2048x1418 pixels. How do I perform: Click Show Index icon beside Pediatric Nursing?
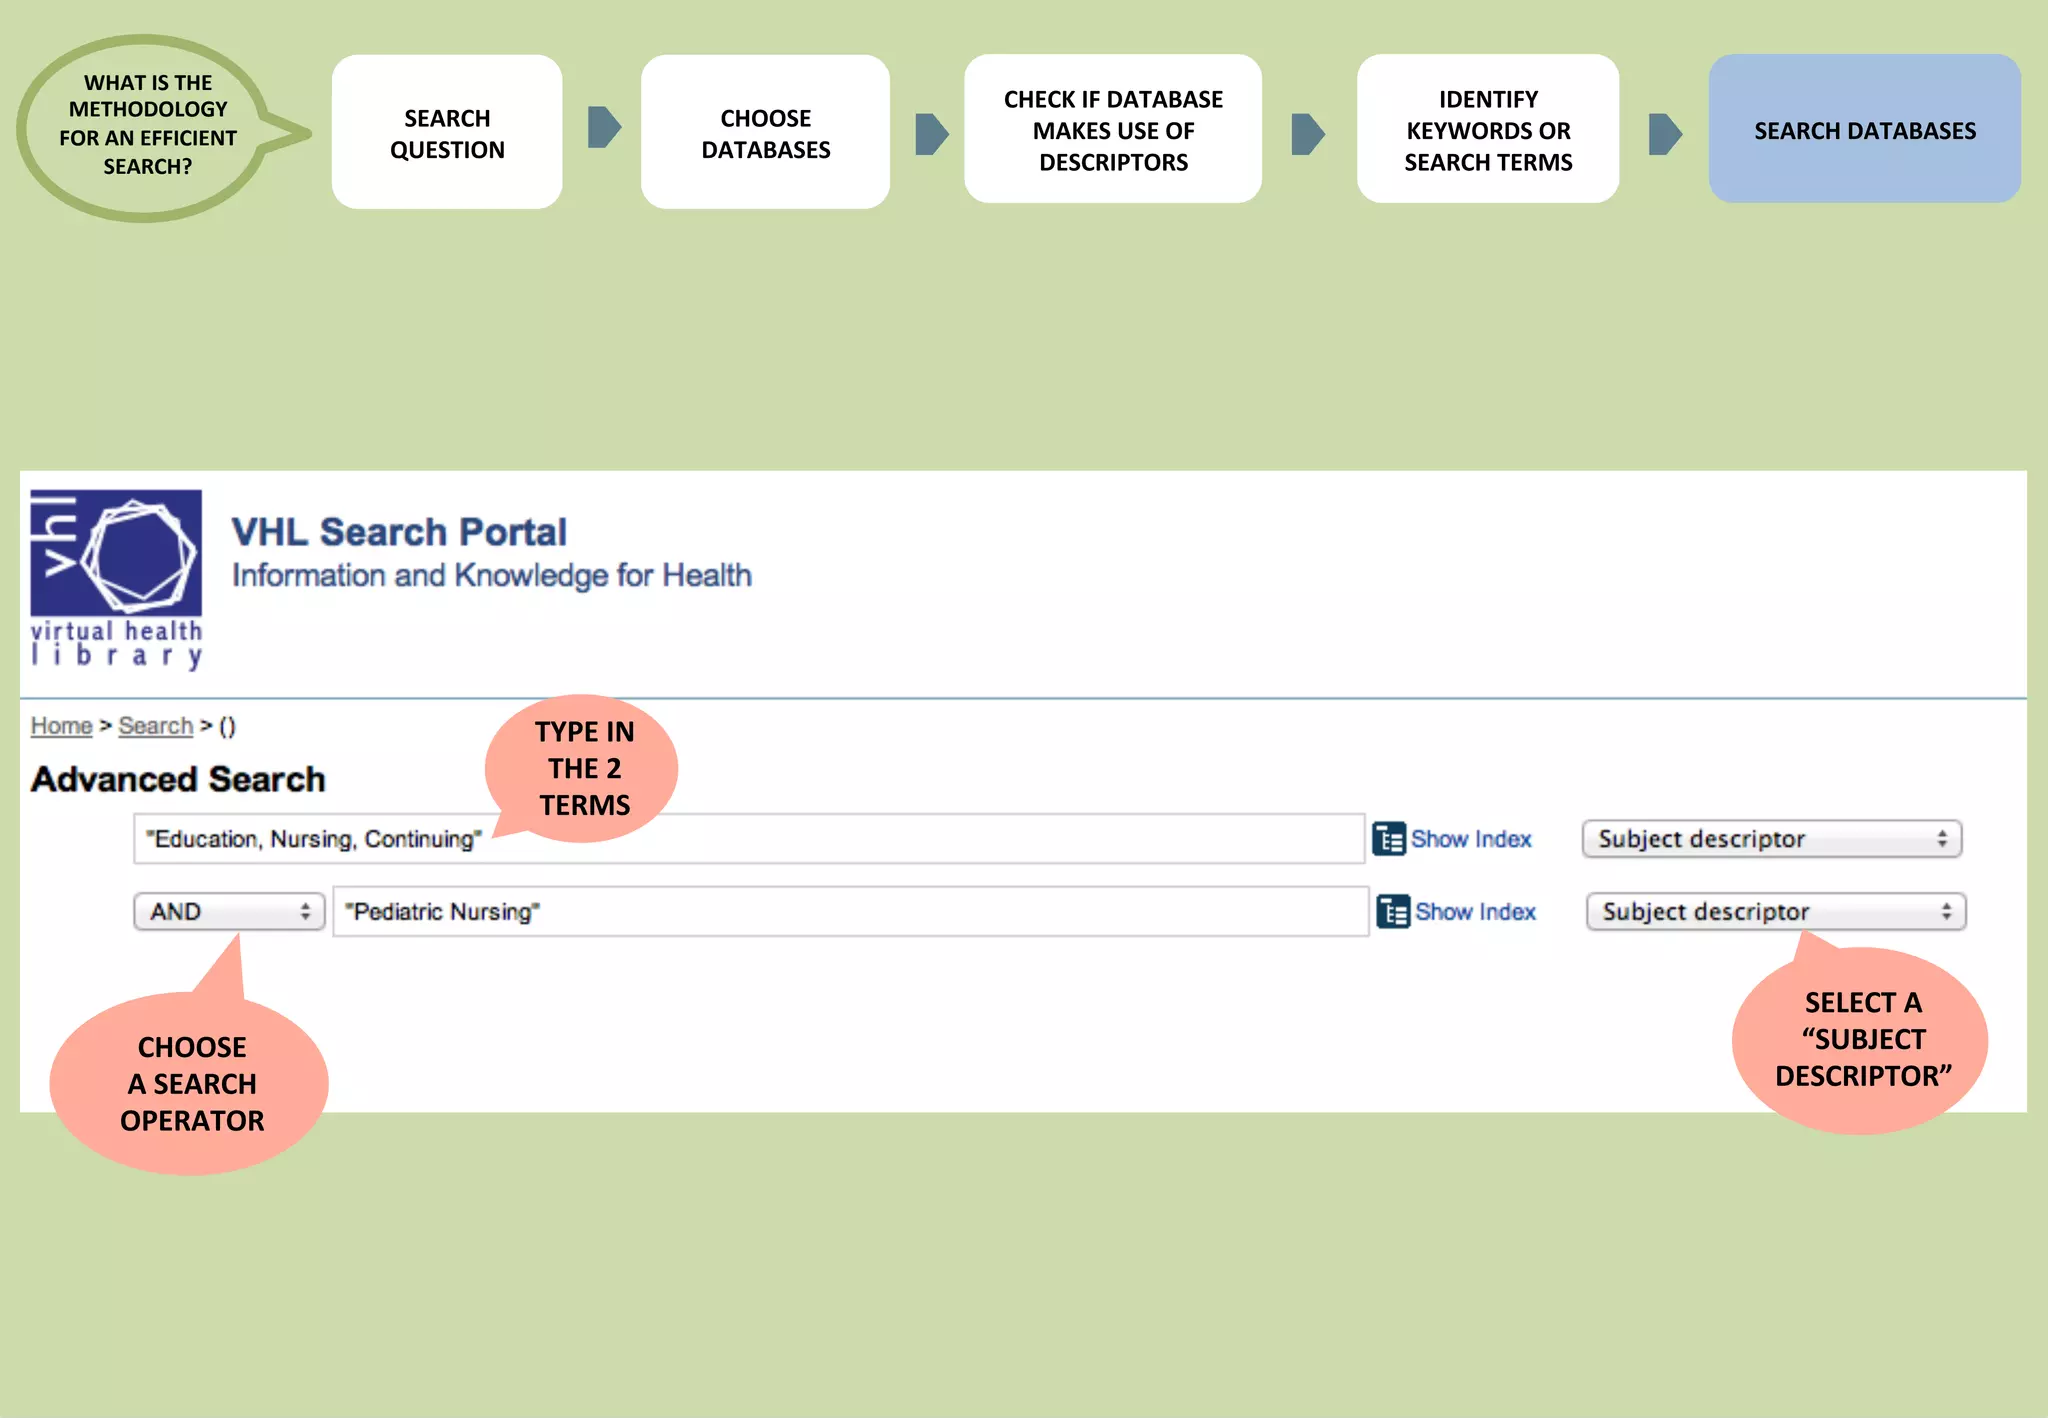pos(1393,912)
